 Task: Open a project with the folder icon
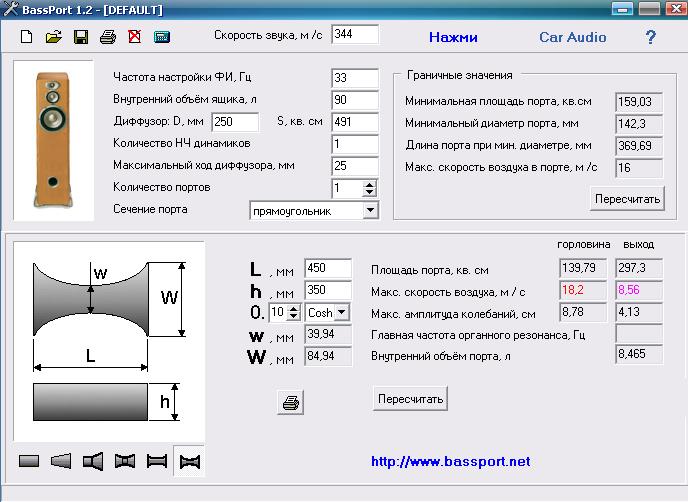click(54, 38)
